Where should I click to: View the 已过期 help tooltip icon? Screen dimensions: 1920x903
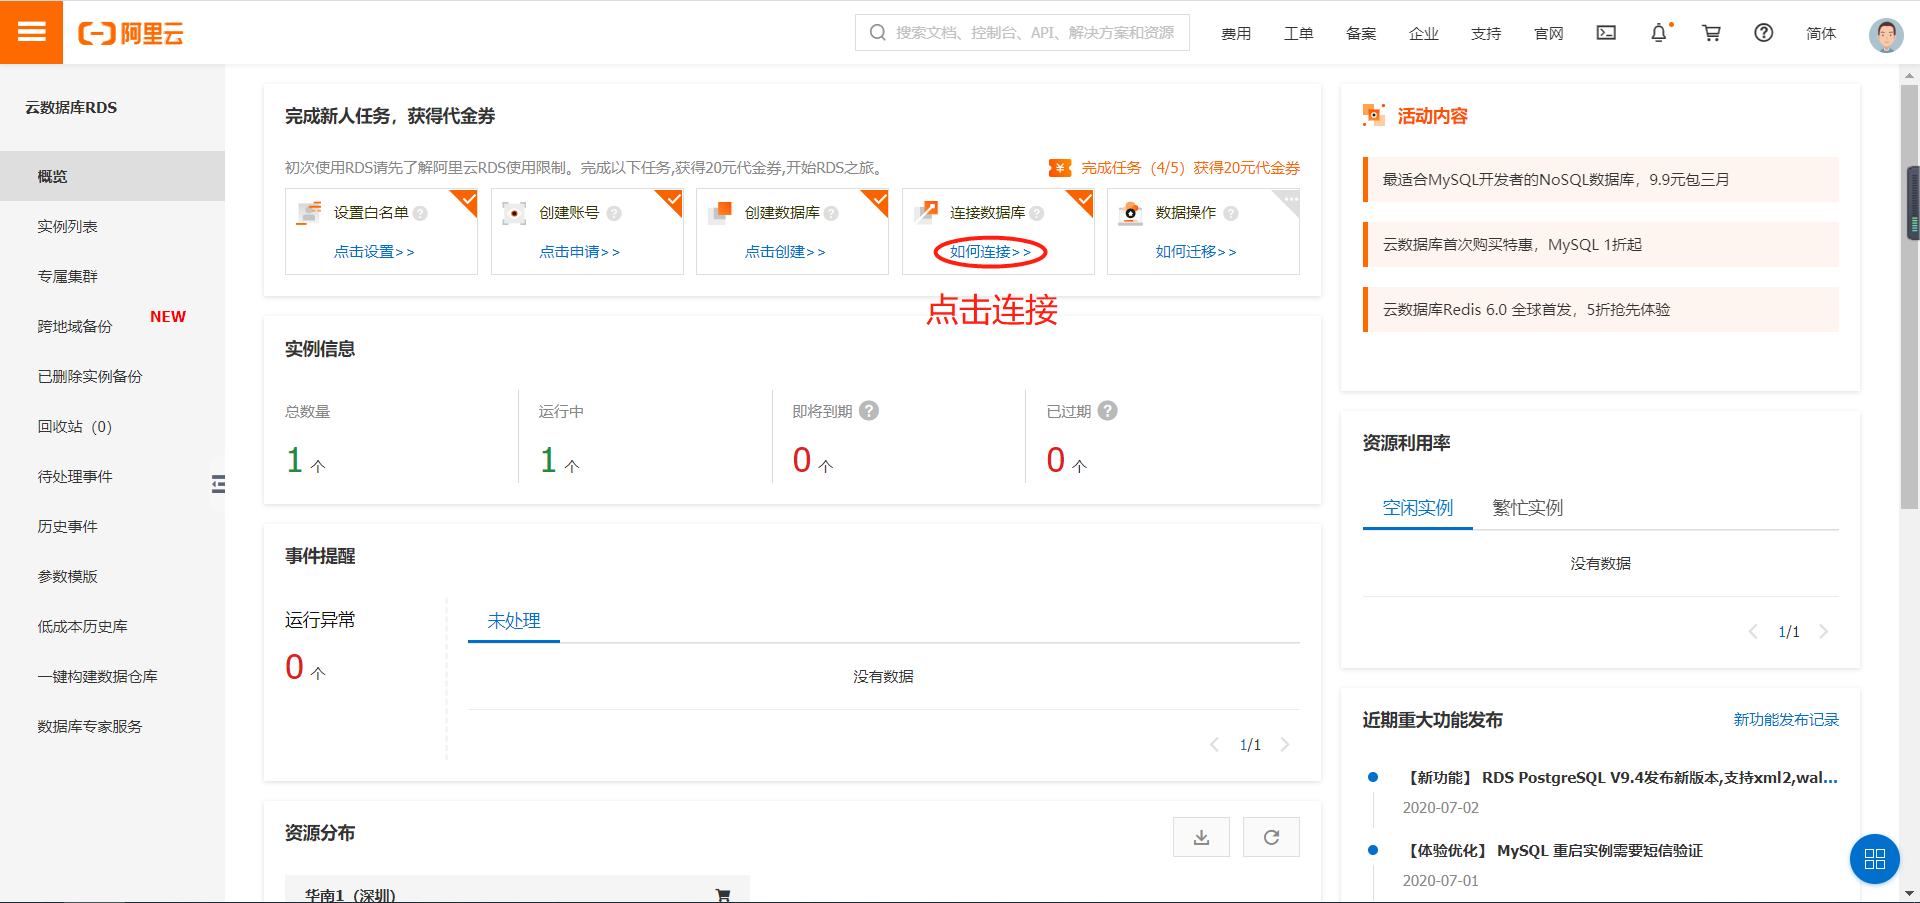pos(1106,410)
